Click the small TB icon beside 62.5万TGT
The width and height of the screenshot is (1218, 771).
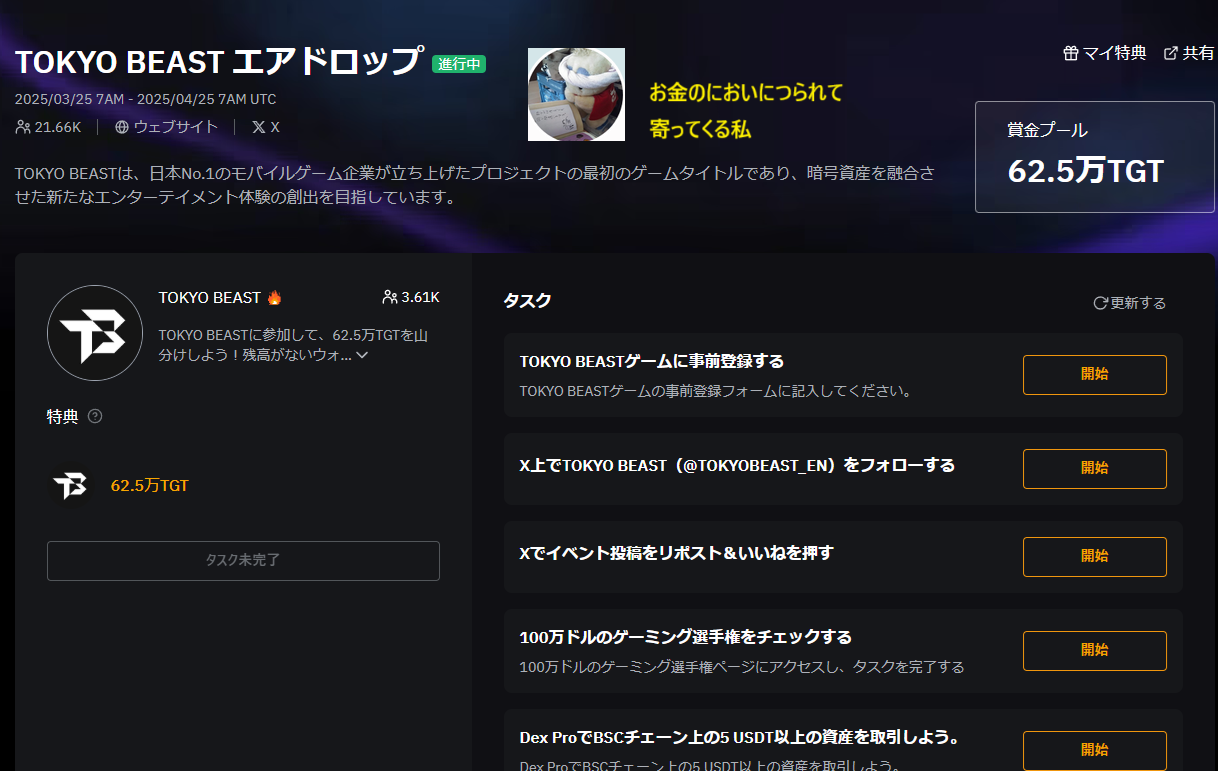tap(70, 486)
